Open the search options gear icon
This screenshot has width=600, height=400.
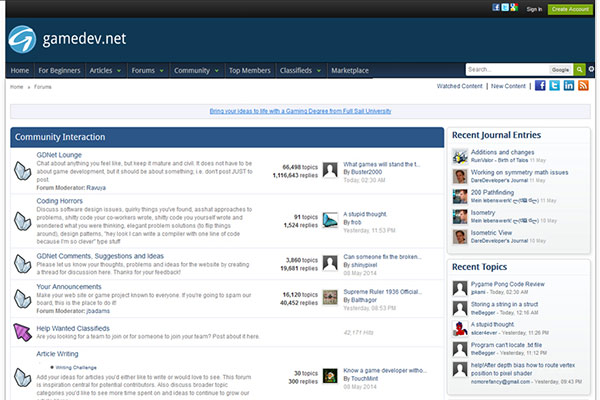(591, 69)
